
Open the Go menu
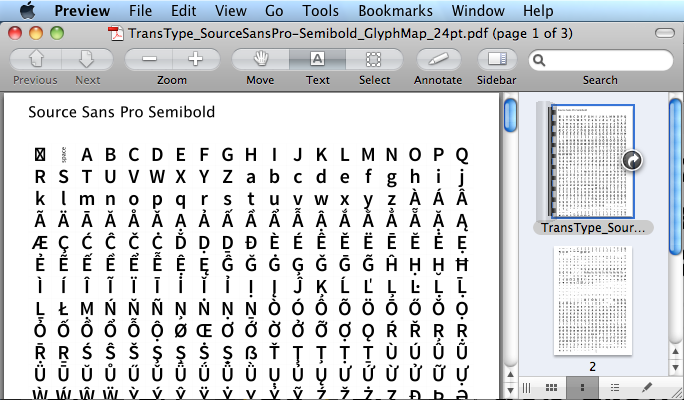click(274, 10)
